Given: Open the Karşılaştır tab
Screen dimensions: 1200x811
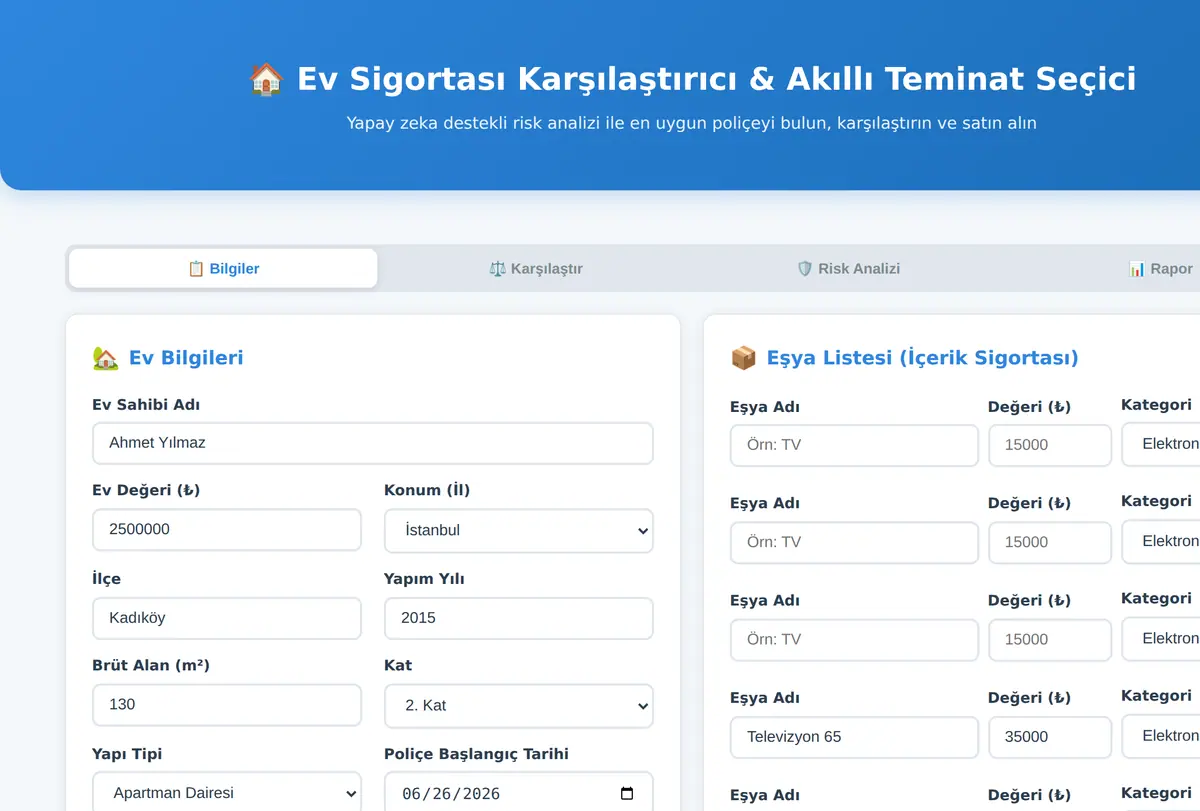Looking at the screenshot, I should pyautogui.click(x=535, y=268).
